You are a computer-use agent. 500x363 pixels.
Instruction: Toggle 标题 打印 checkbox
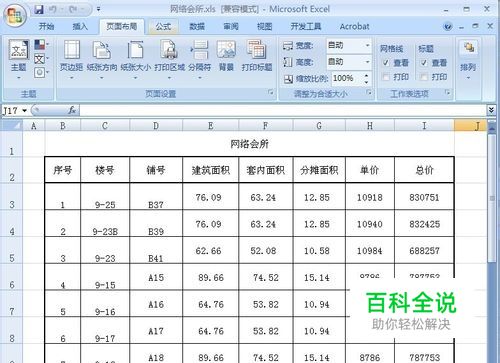click(424, 77)
